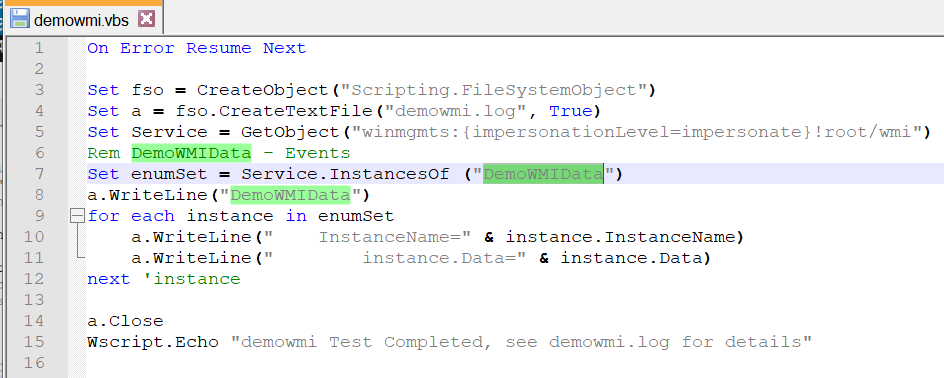Click the winmgmts impersonationLevel string on line 5

637,132
